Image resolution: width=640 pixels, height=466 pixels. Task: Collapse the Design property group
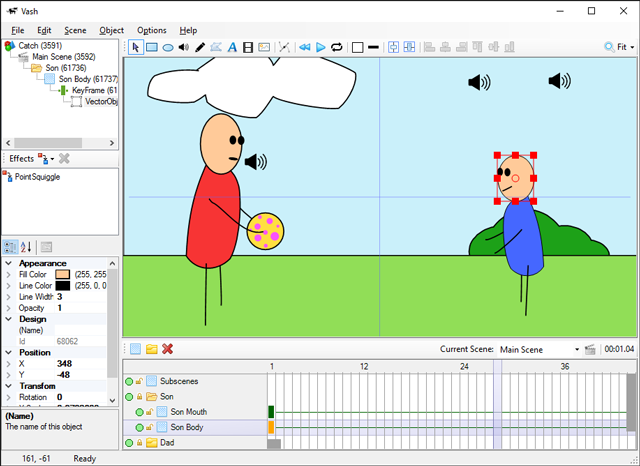pyautogui.click(x=8, y=319)
